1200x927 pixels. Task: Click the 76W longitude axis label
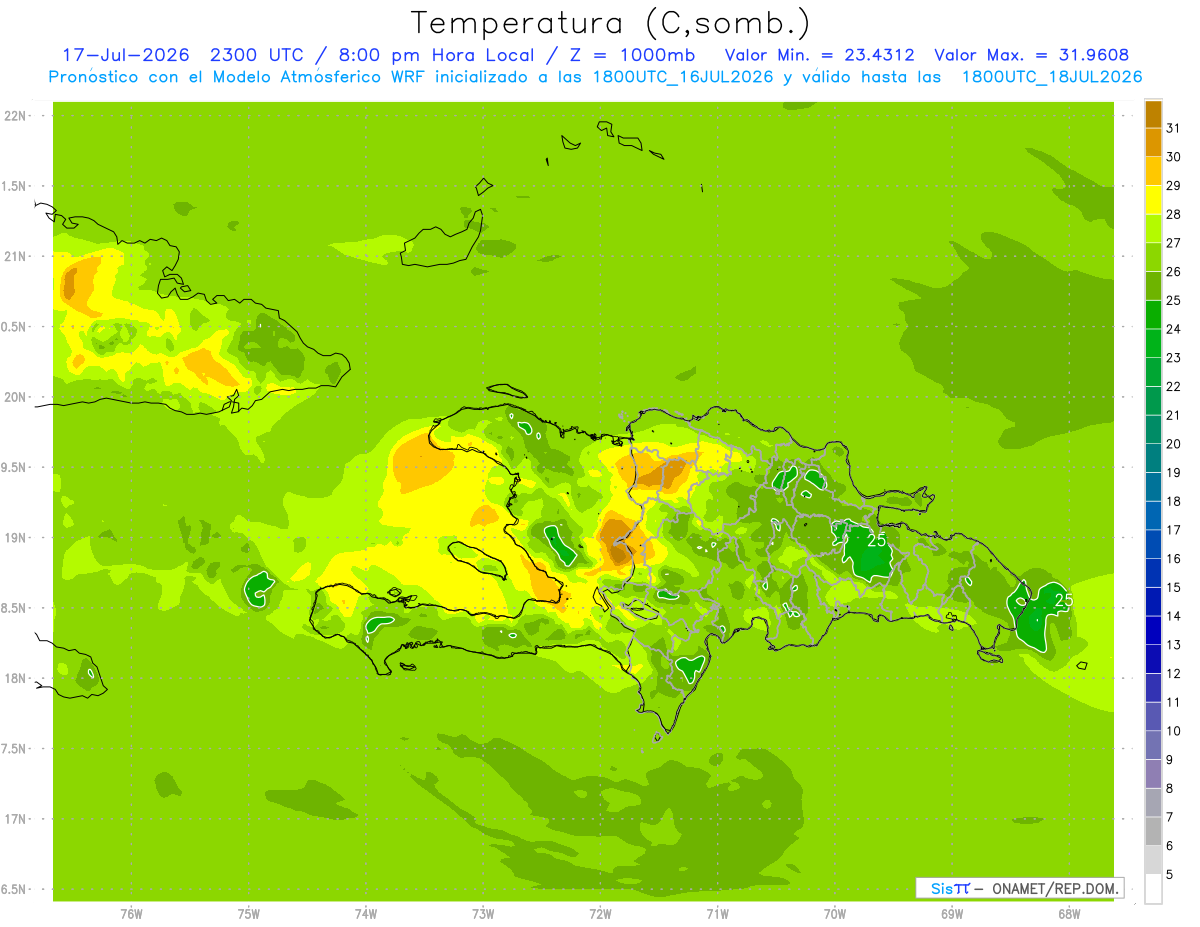coord(131,913)
